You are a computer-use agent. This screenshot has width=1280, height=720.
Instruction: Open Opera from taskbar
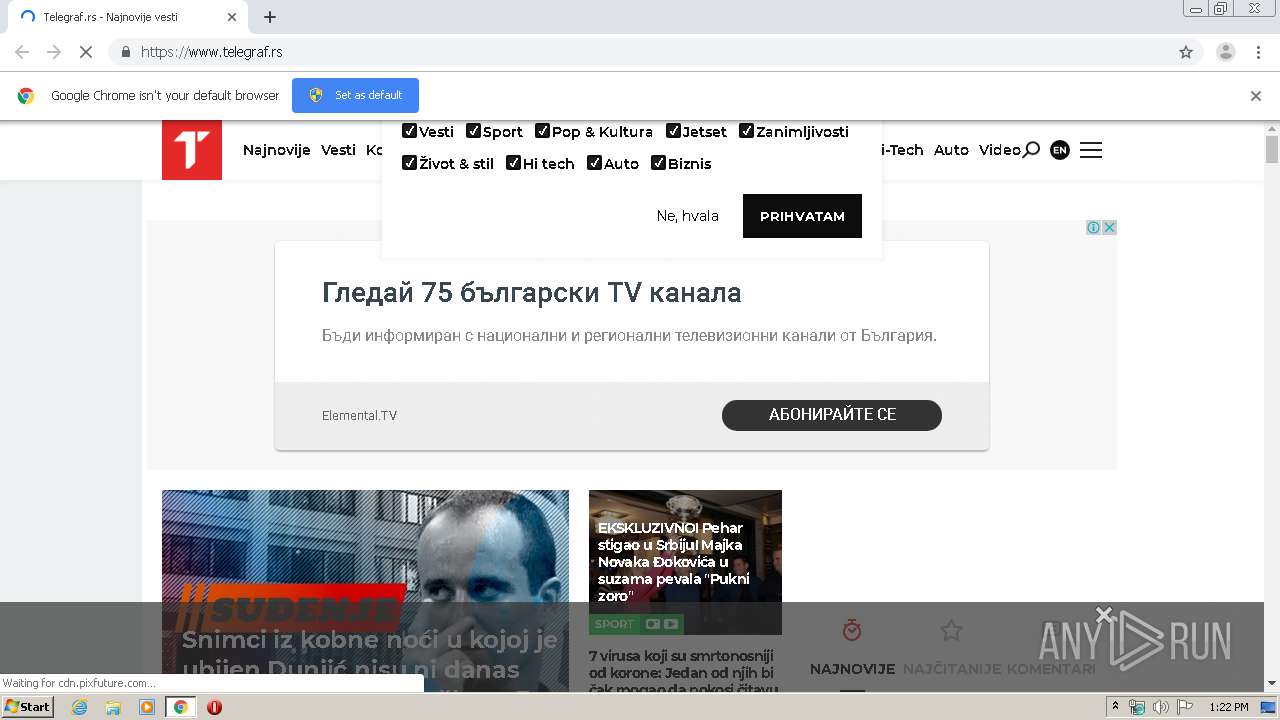(x=214, y=707)
